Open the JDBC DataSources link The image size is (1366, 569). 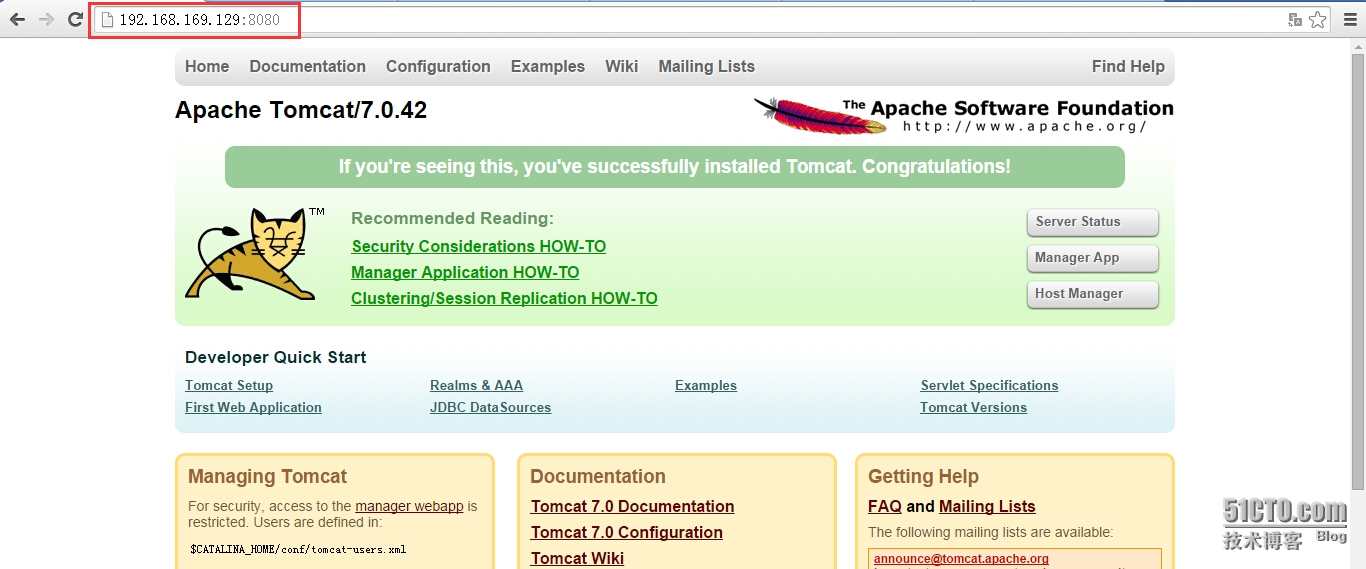[490, 407]
